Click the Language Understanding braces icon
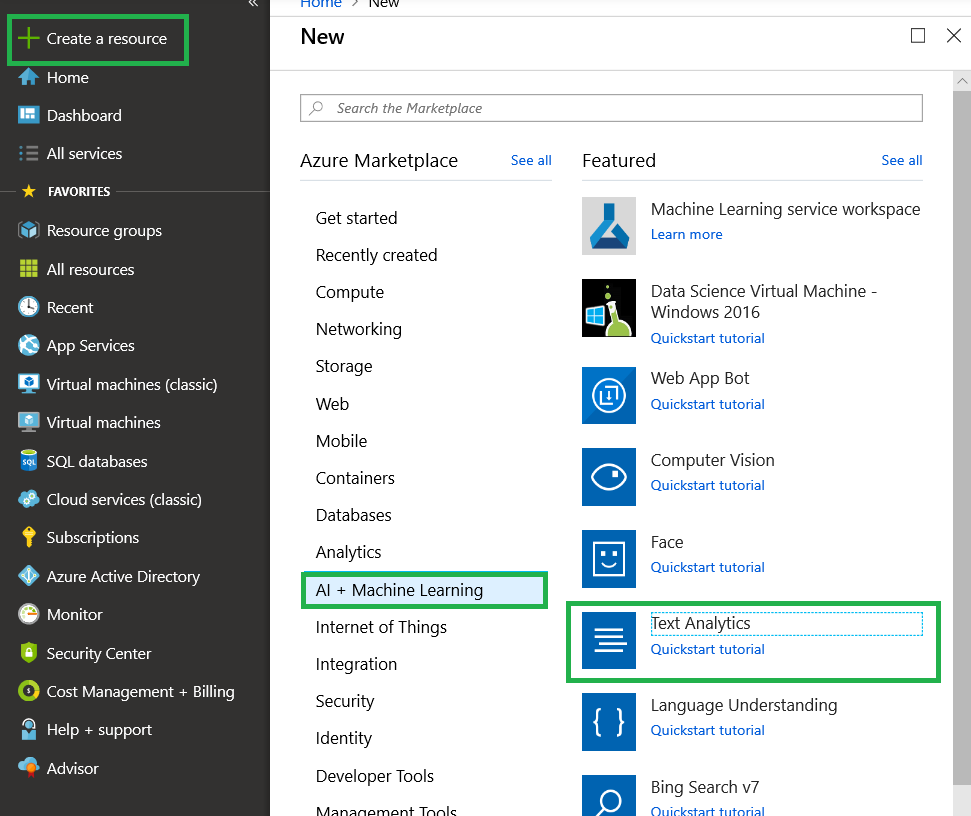The width and height of the screenshot is (971, 816). (609, 722)
